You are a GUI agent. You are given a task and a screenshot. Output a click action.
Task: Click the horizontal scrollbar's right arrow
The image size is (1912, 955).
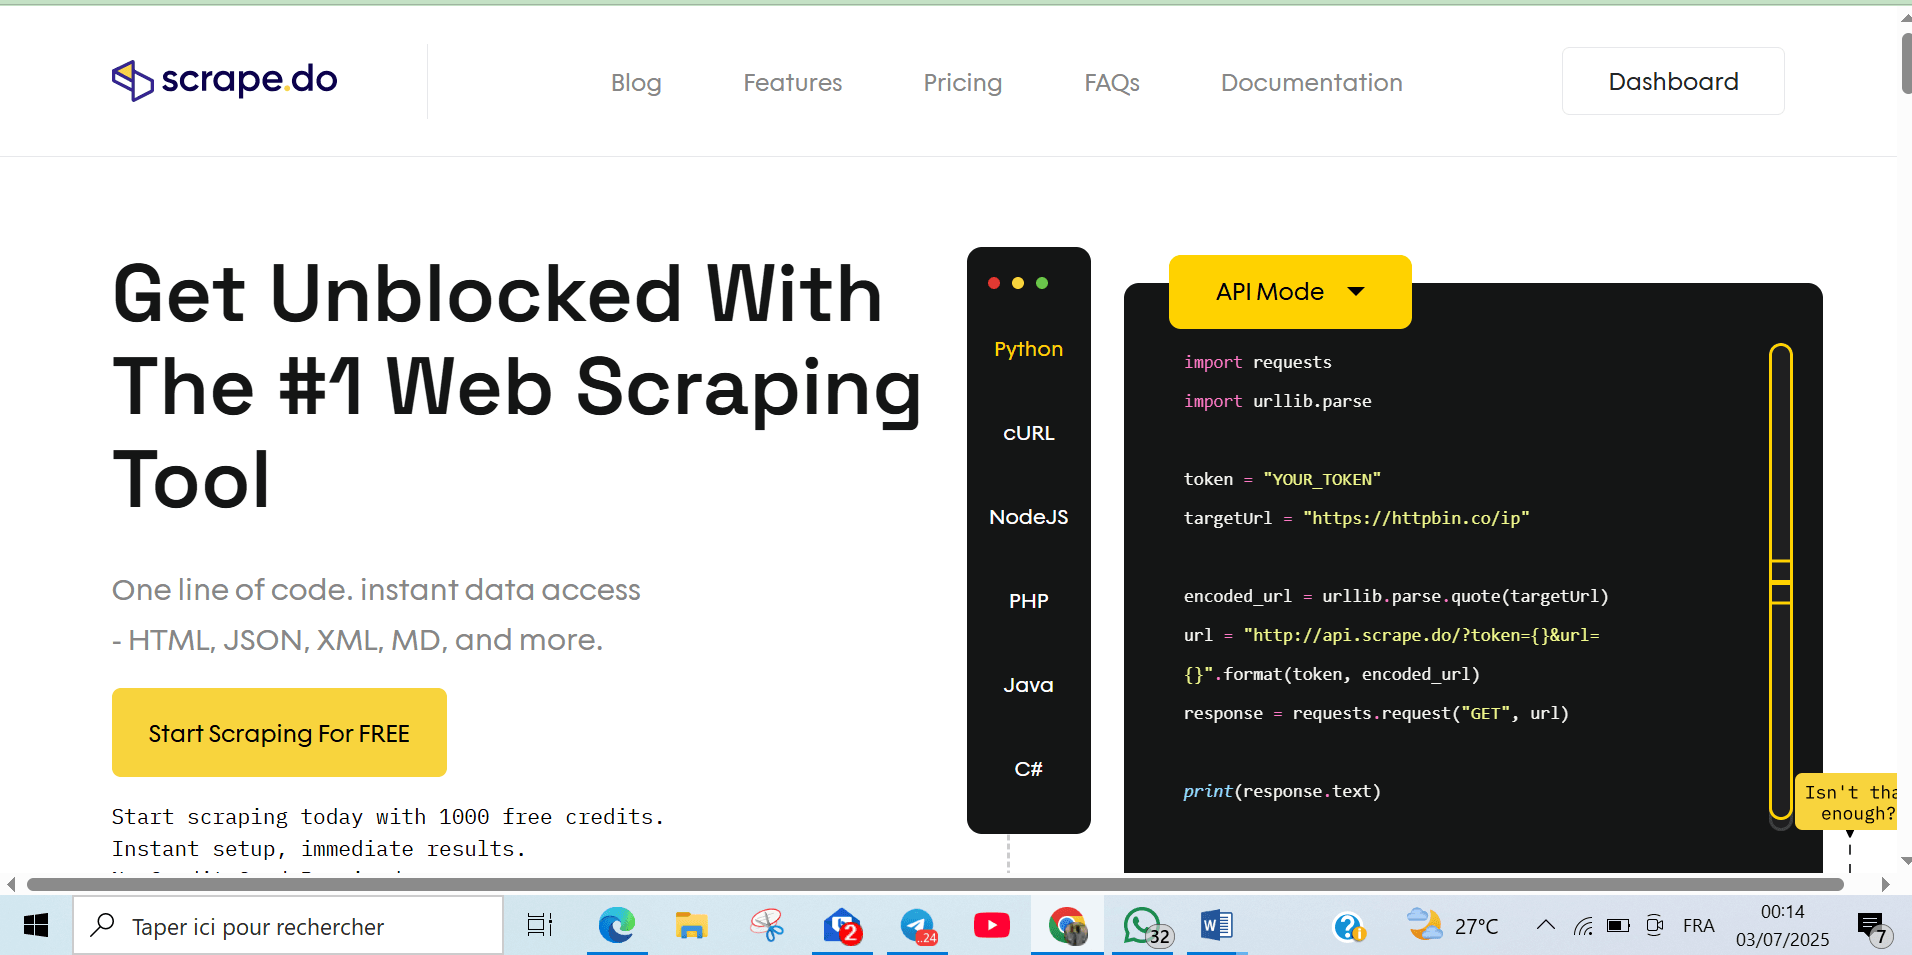1885,884
